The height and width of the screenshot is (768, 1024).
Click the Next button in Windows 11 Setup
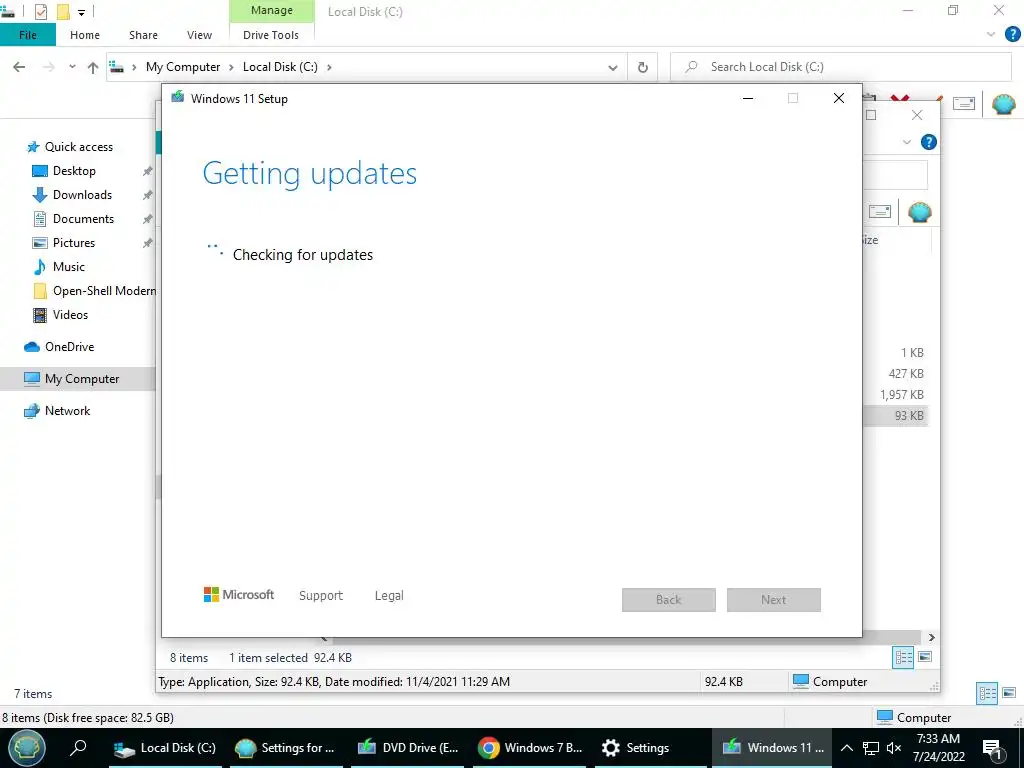[x=774, y=600]
